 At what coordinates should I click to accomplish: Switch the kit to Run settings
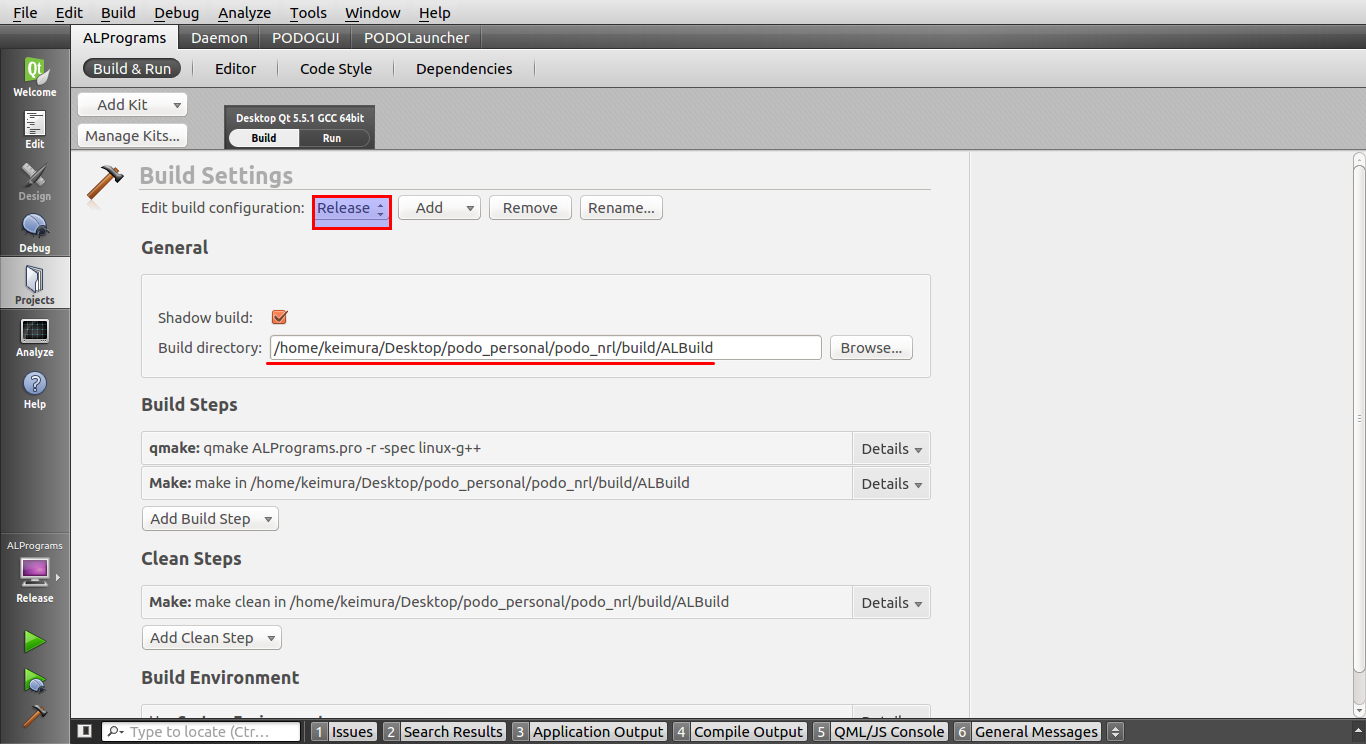333,138
